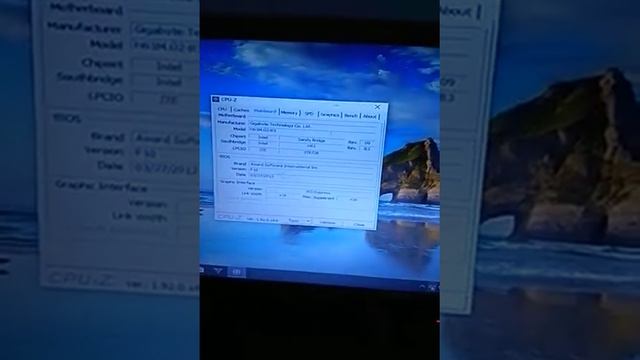Click the Graphic Interface Link Width value
Viewport: 640px width, 360px height.
coord(282,196)
